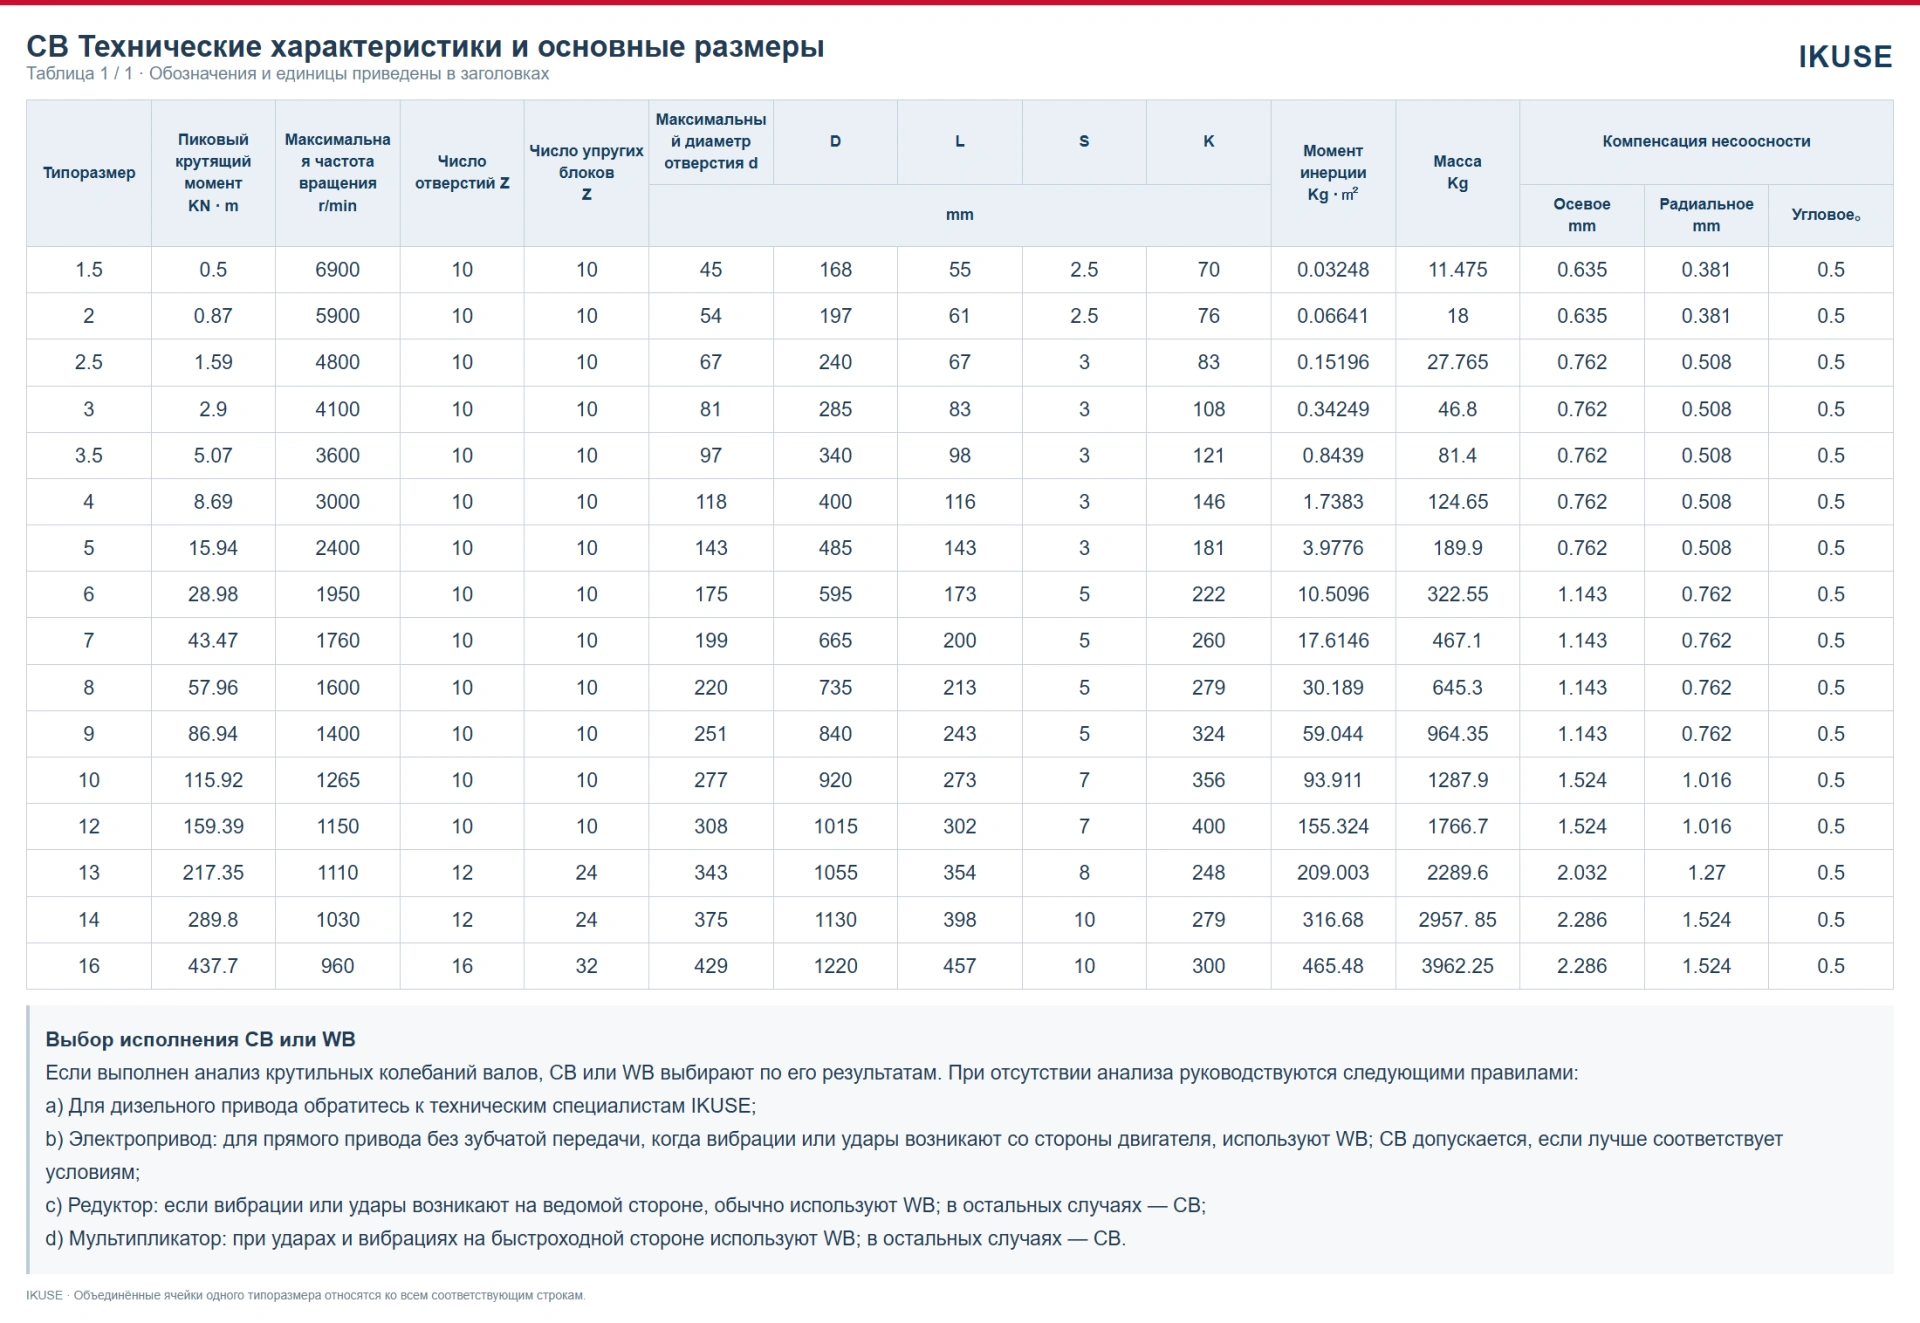This screenshot has height=1323, width=1920.
Task: Click the IKUSE logo text
Action: click(1845, 57)
